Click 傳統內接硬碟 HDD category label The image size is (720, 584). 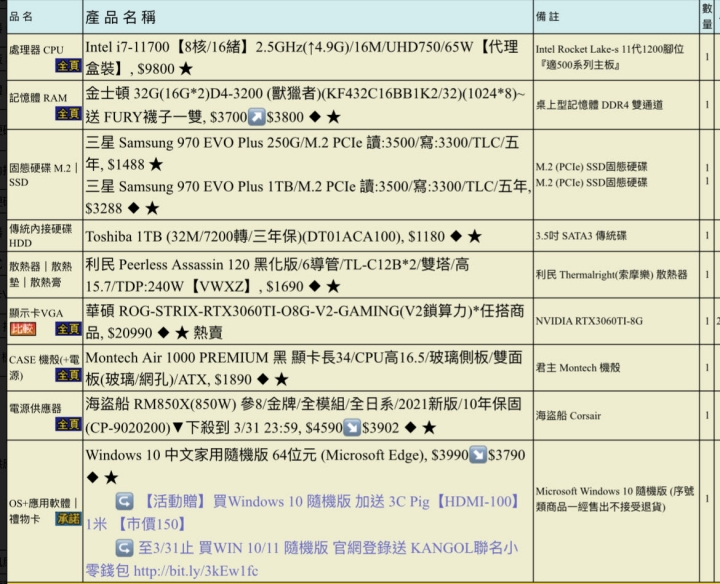40,236
